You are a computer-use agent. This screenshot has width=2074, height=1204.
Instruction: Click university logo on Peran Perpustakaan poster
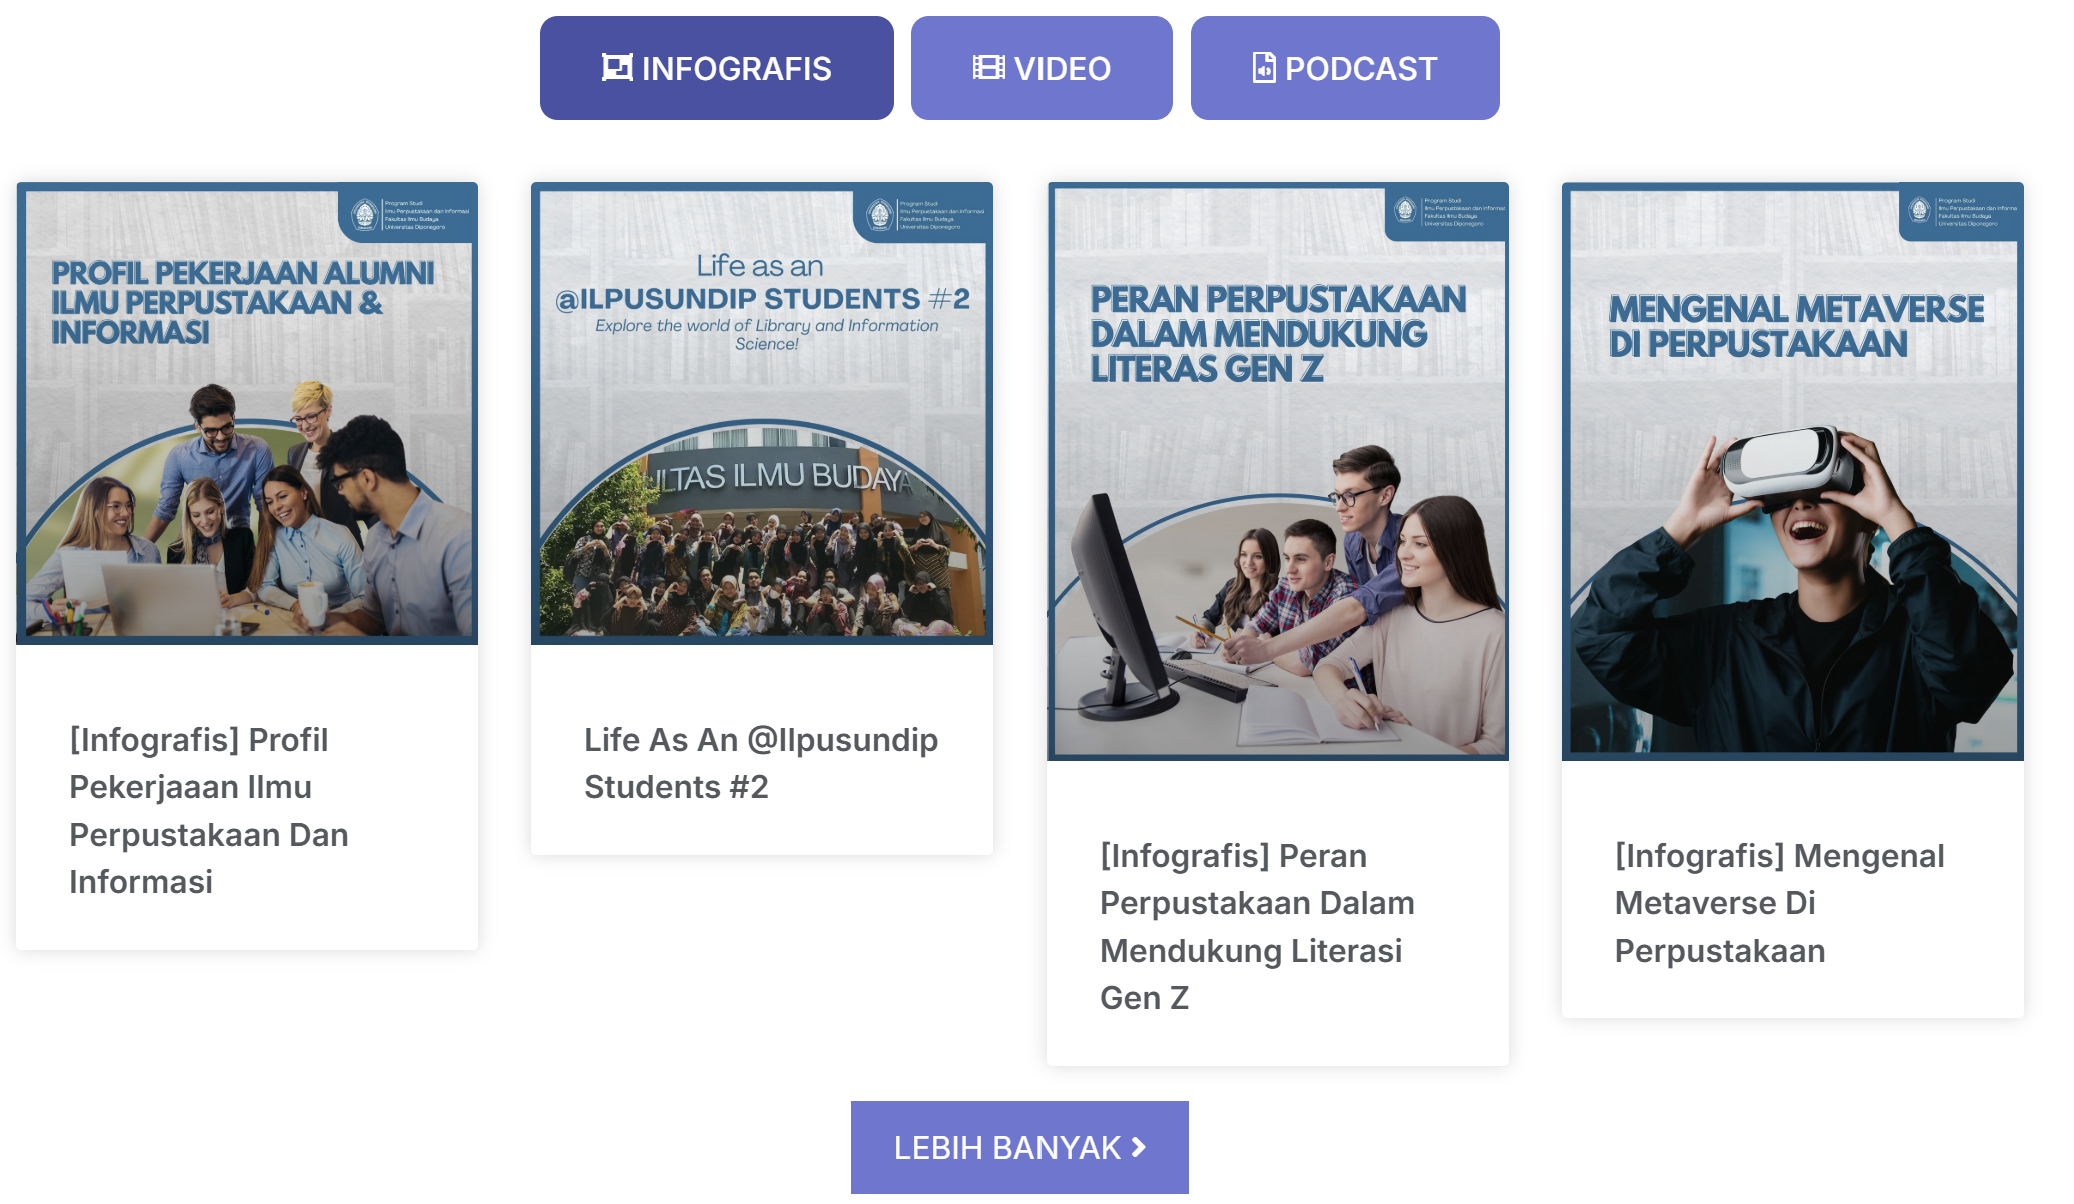coord(1405,210)
